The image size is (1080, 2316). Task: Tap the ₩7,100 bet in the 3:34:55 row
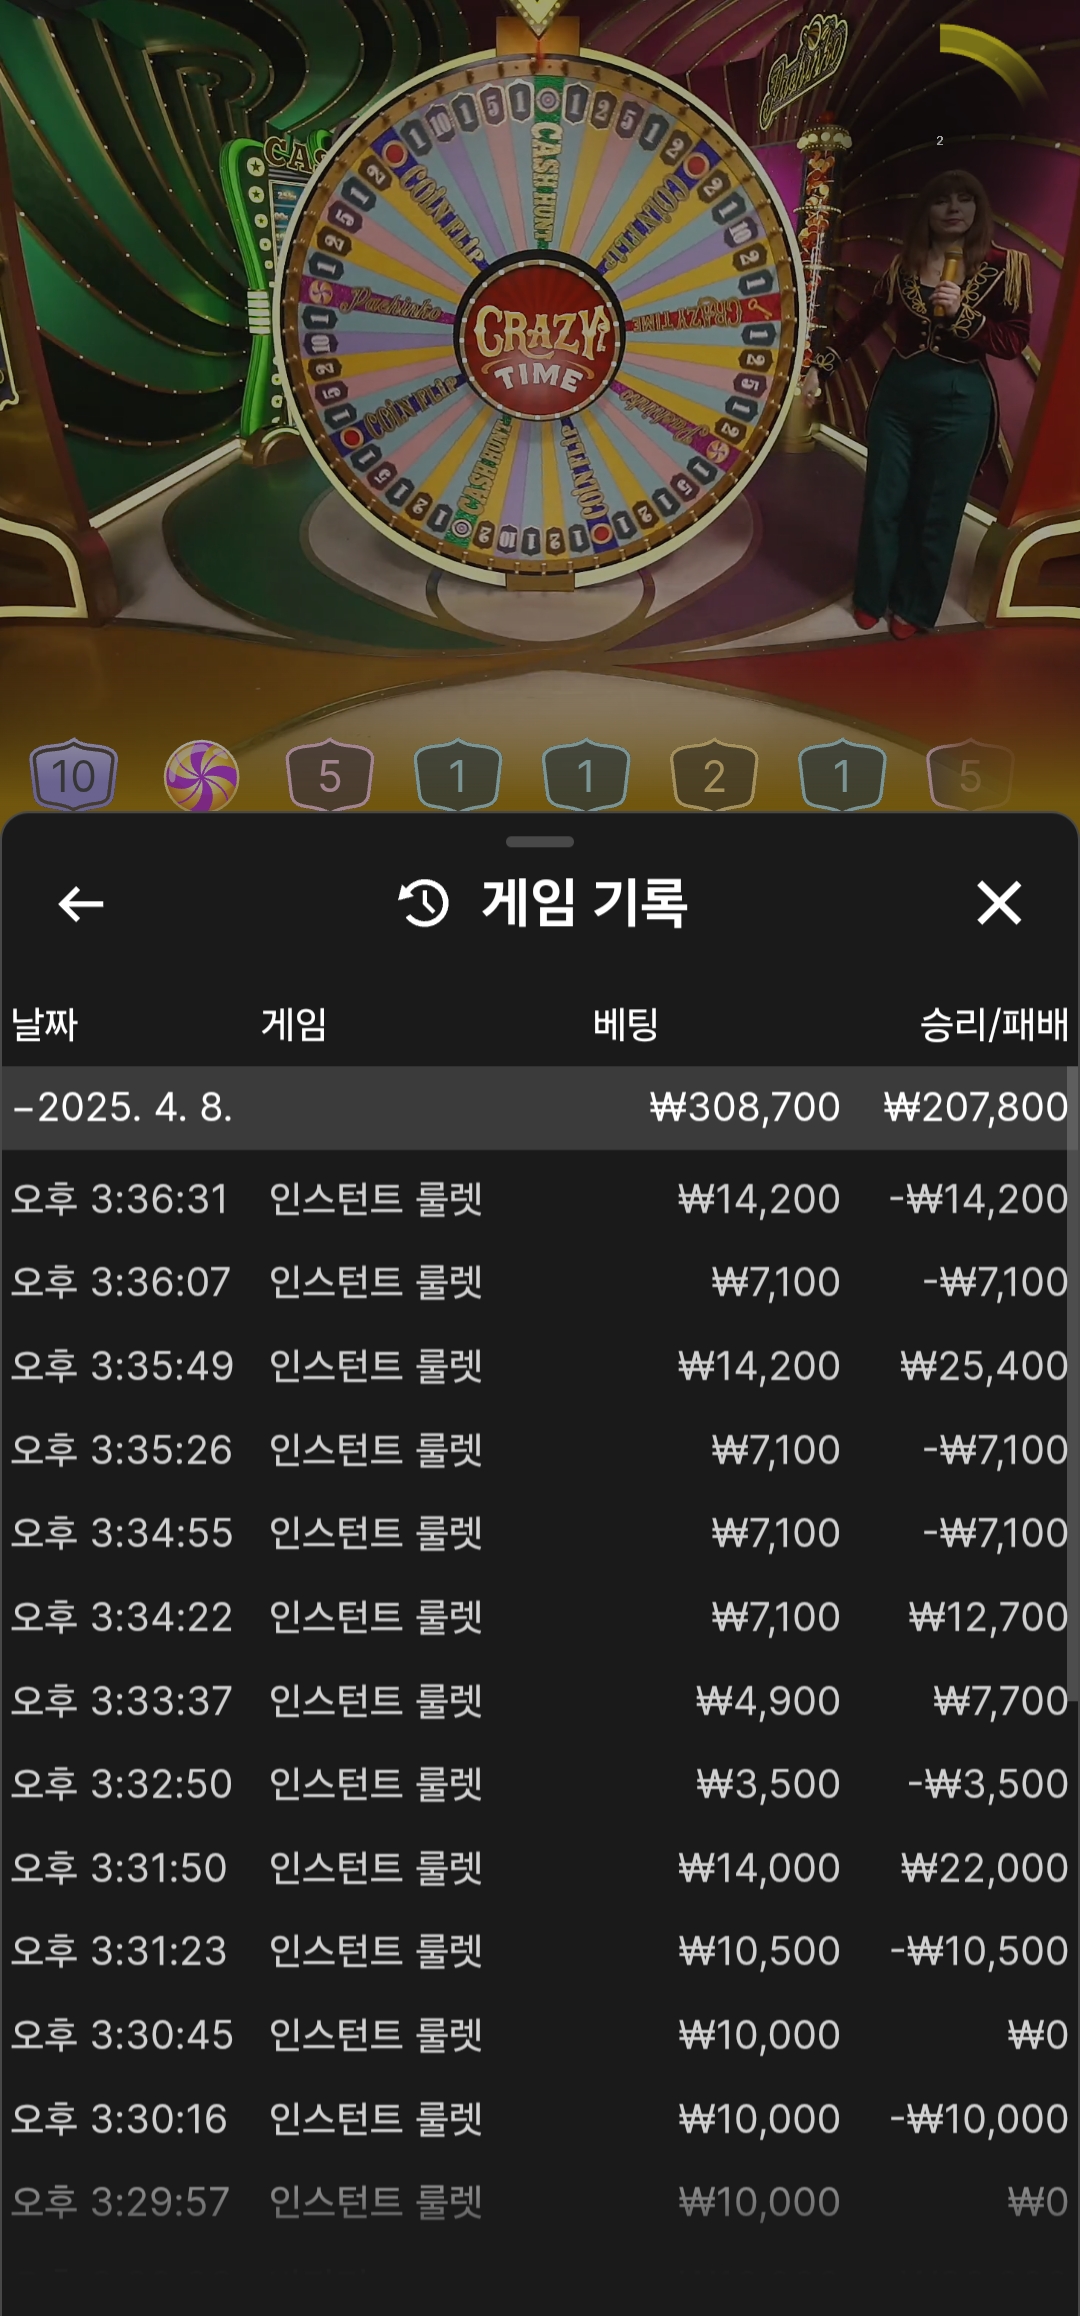pos(776,1533)
